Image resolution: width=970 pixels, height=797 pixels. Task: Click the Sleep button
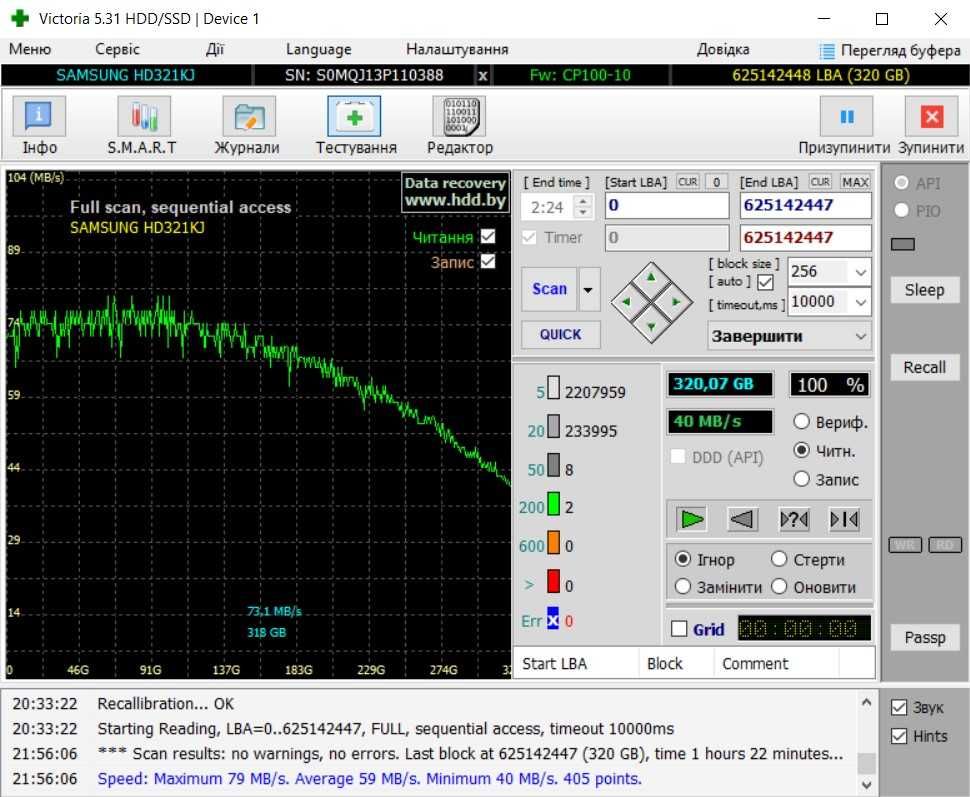coord(924,290)
